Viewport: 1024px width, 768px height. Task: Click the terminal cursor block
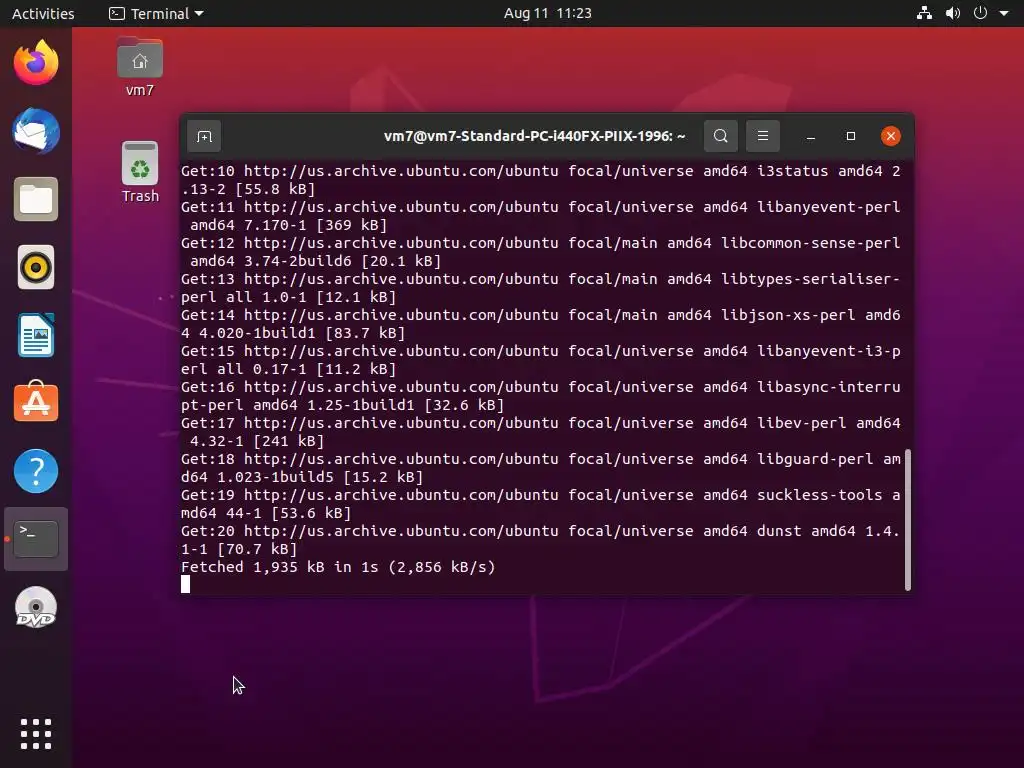tap(185, 584)
